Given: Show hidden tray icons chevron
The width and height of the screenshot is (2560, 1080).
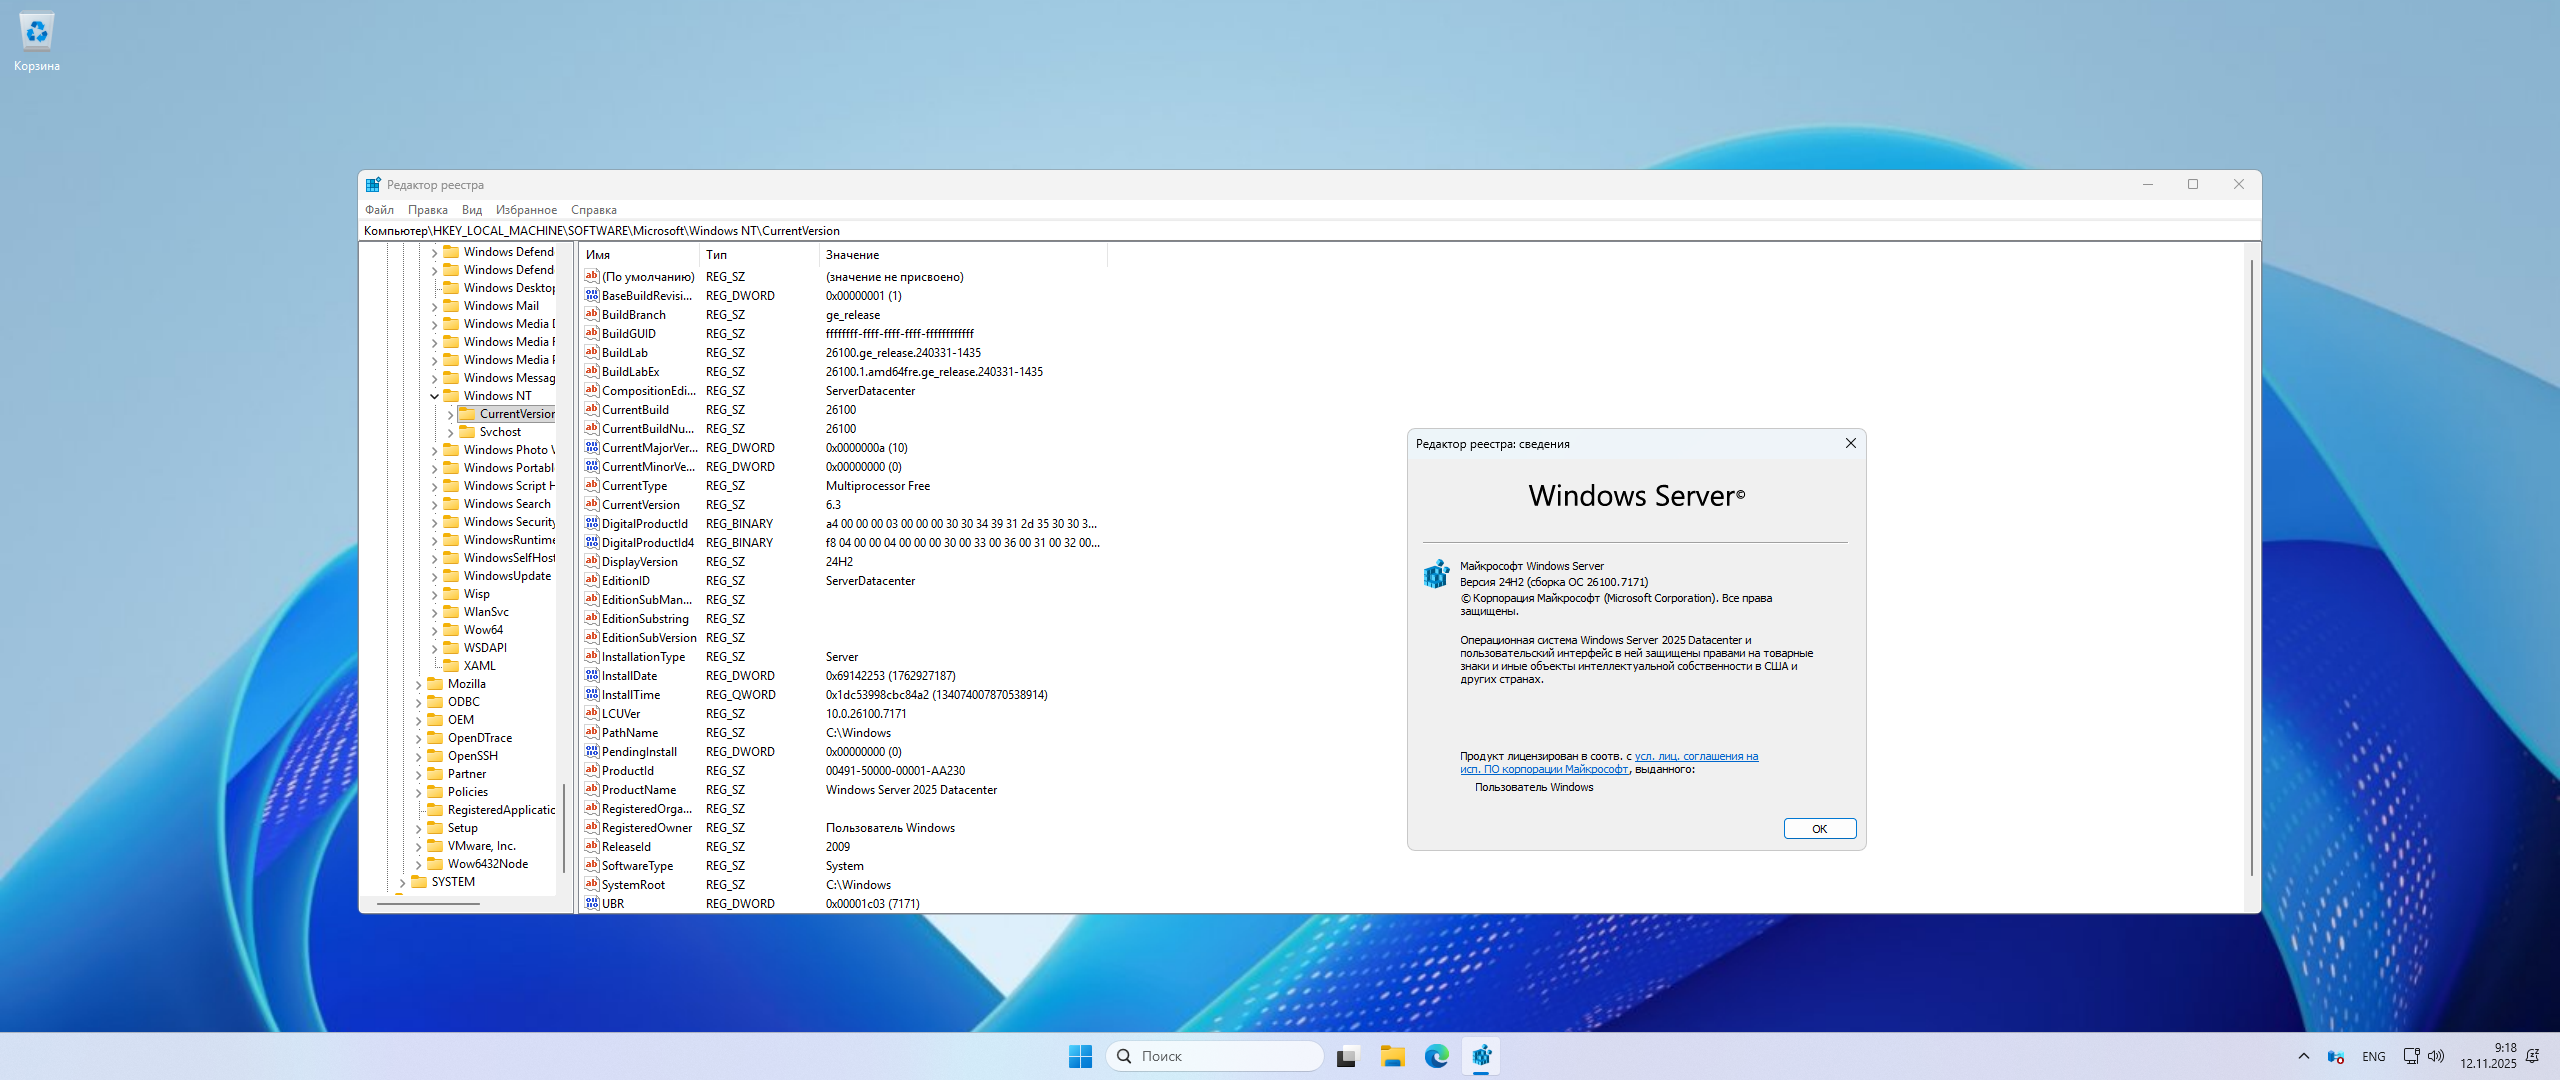Looking at the screenshot, I should click(x=2304, y=1056).
